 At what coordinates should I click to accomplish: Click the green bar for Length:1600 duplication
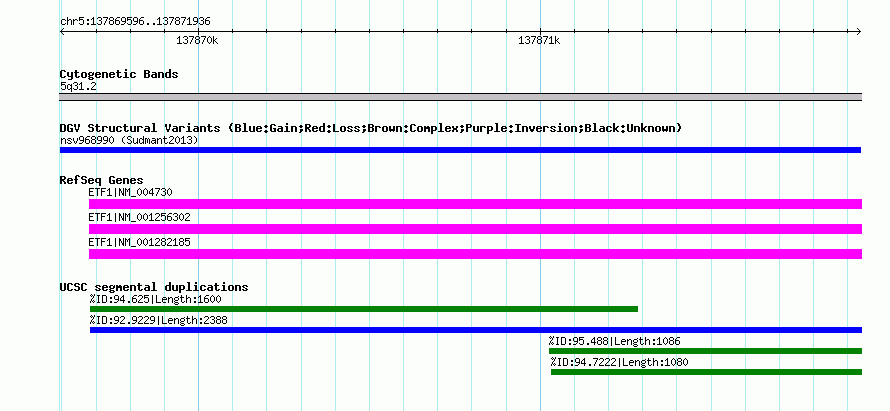coord(364,309)
